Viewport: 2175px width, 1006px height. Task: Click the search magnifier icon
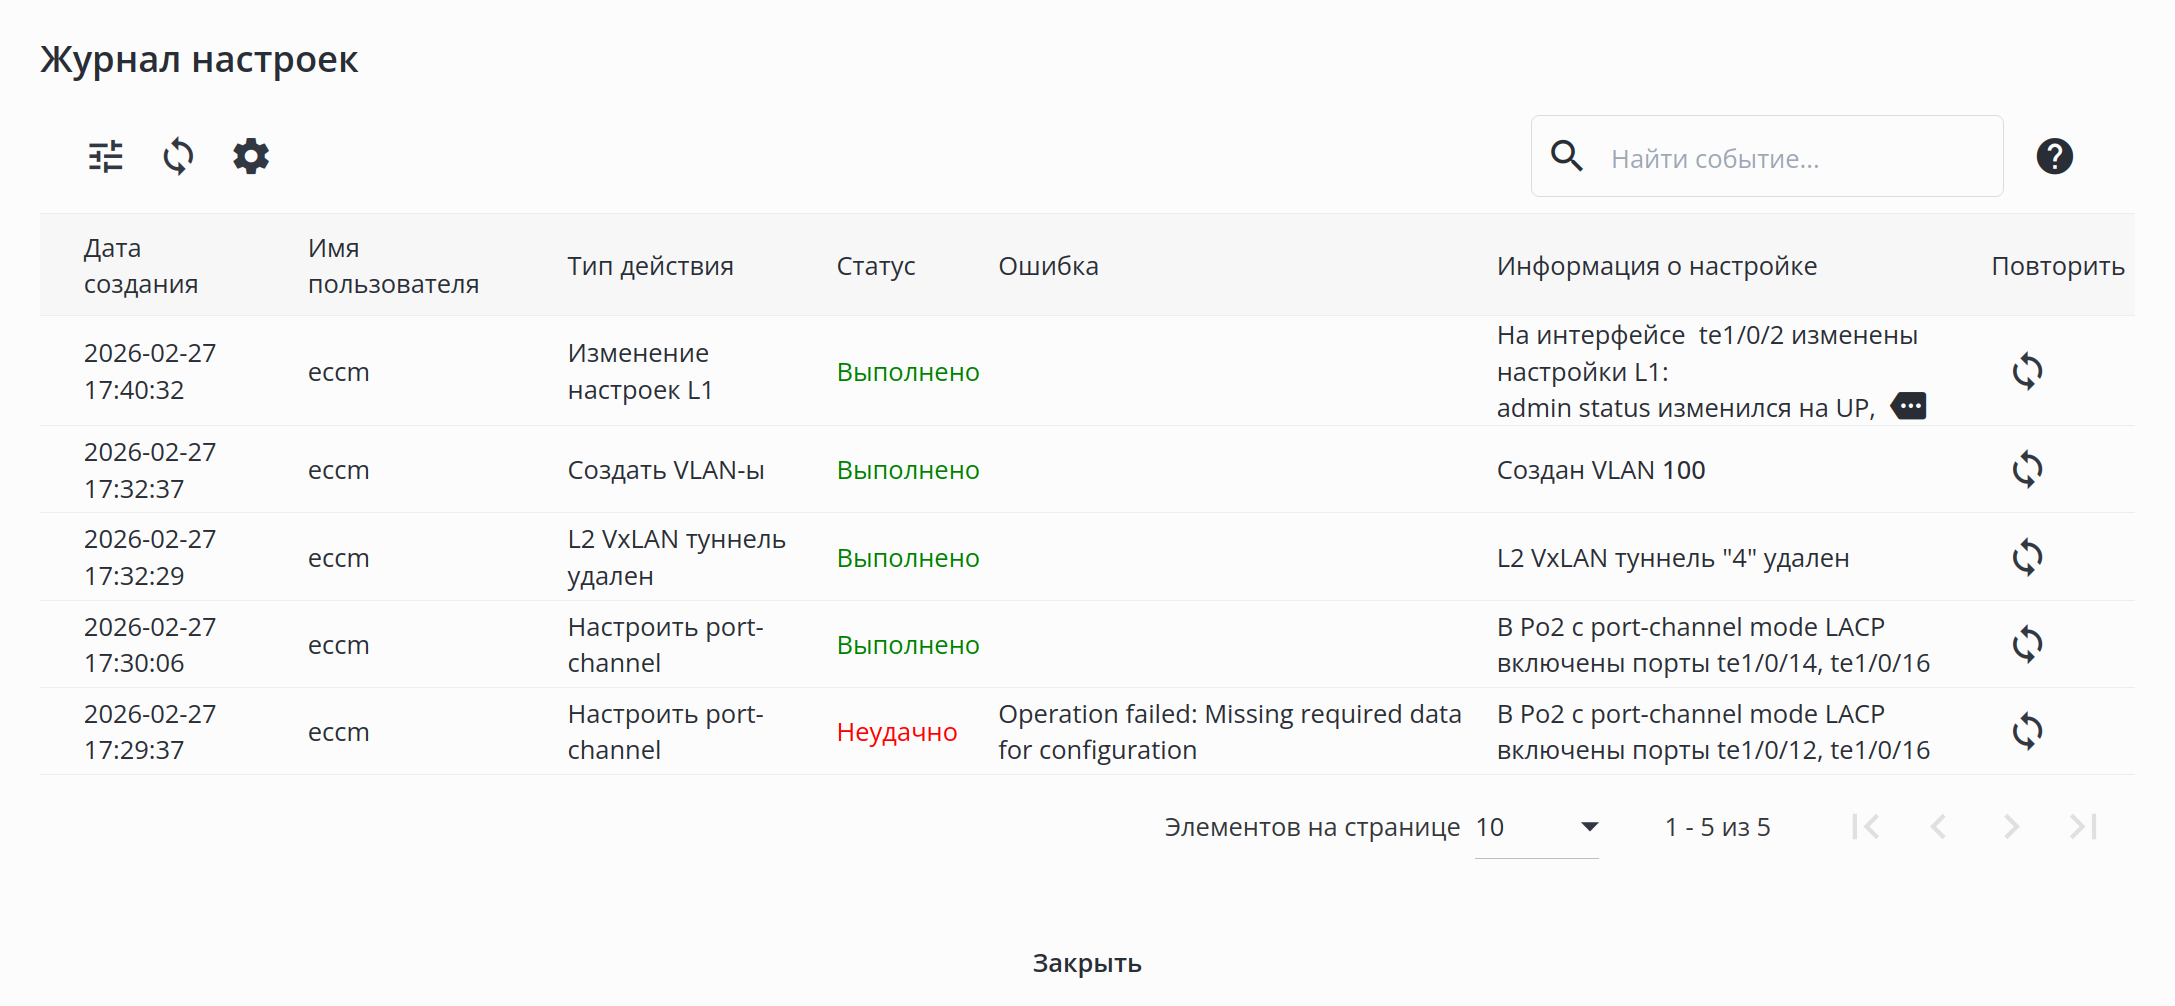click(1567, 157)
